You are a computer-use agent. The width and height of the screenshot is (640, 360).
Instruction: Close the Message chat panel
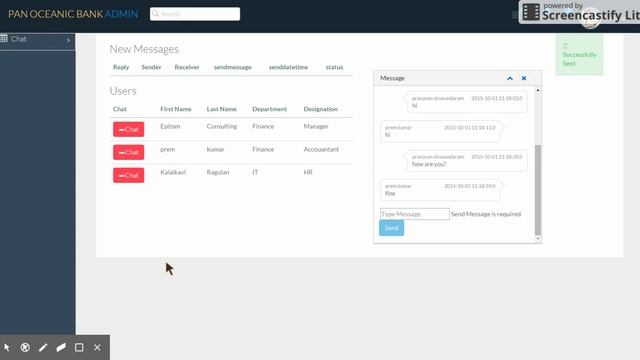(524, 78)
